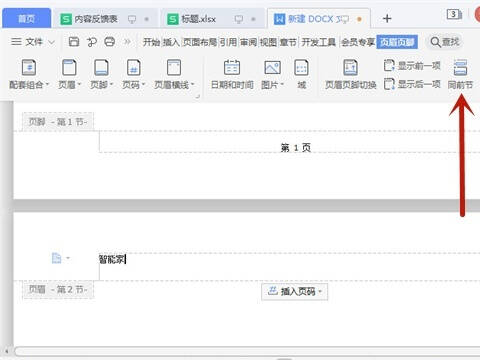The height and width of the screenshot is (360, 480).
Task: Click 显示后一项 show next item
Action: point(412,84)
